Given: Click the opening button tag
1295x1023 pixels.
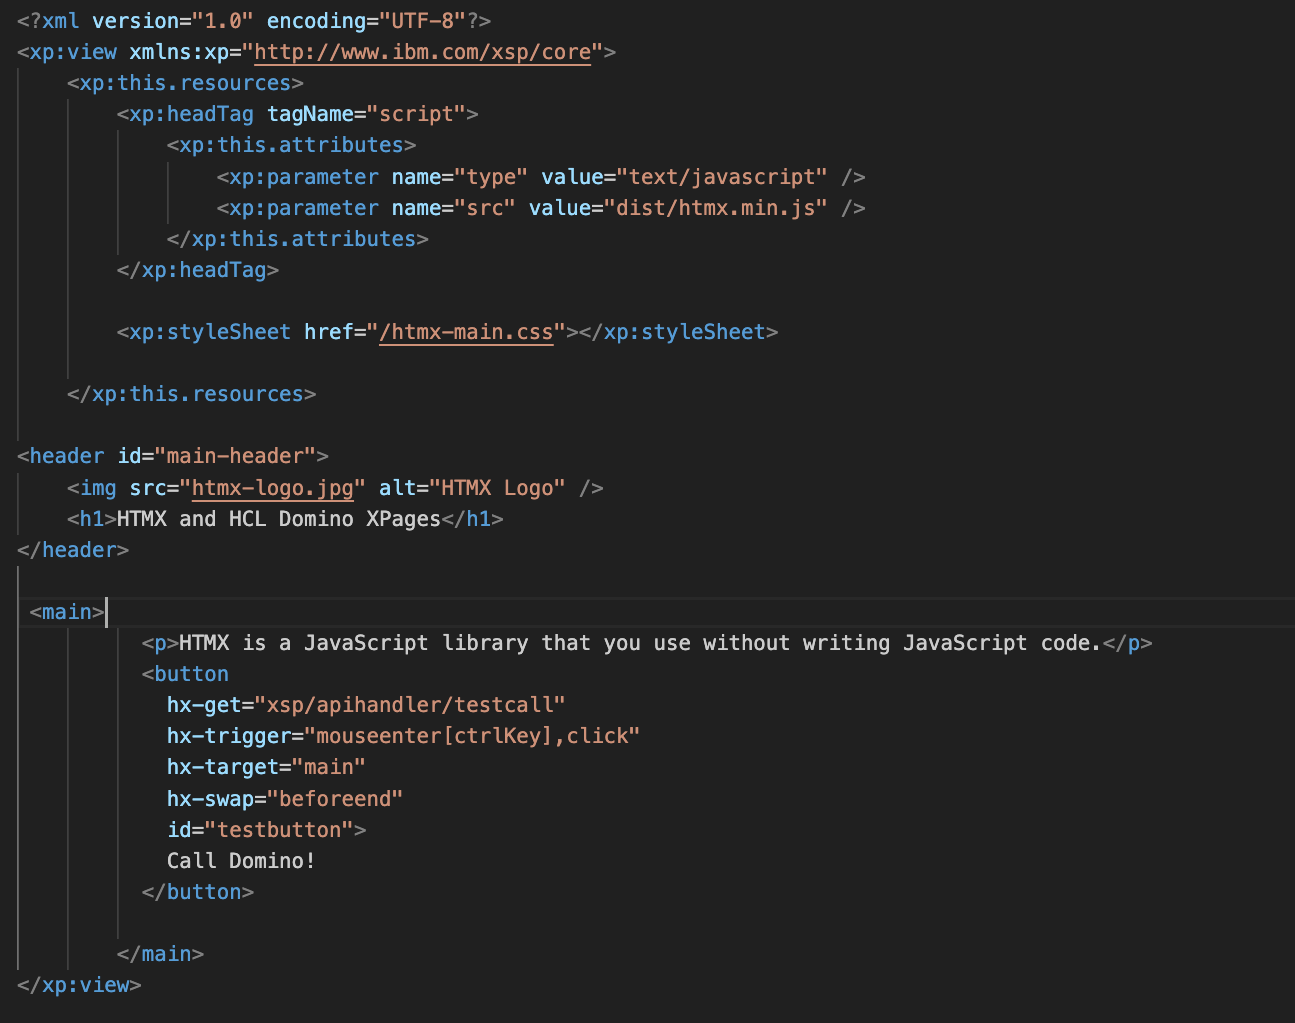Looking at the screenshot, I should (x=186, y=674).
